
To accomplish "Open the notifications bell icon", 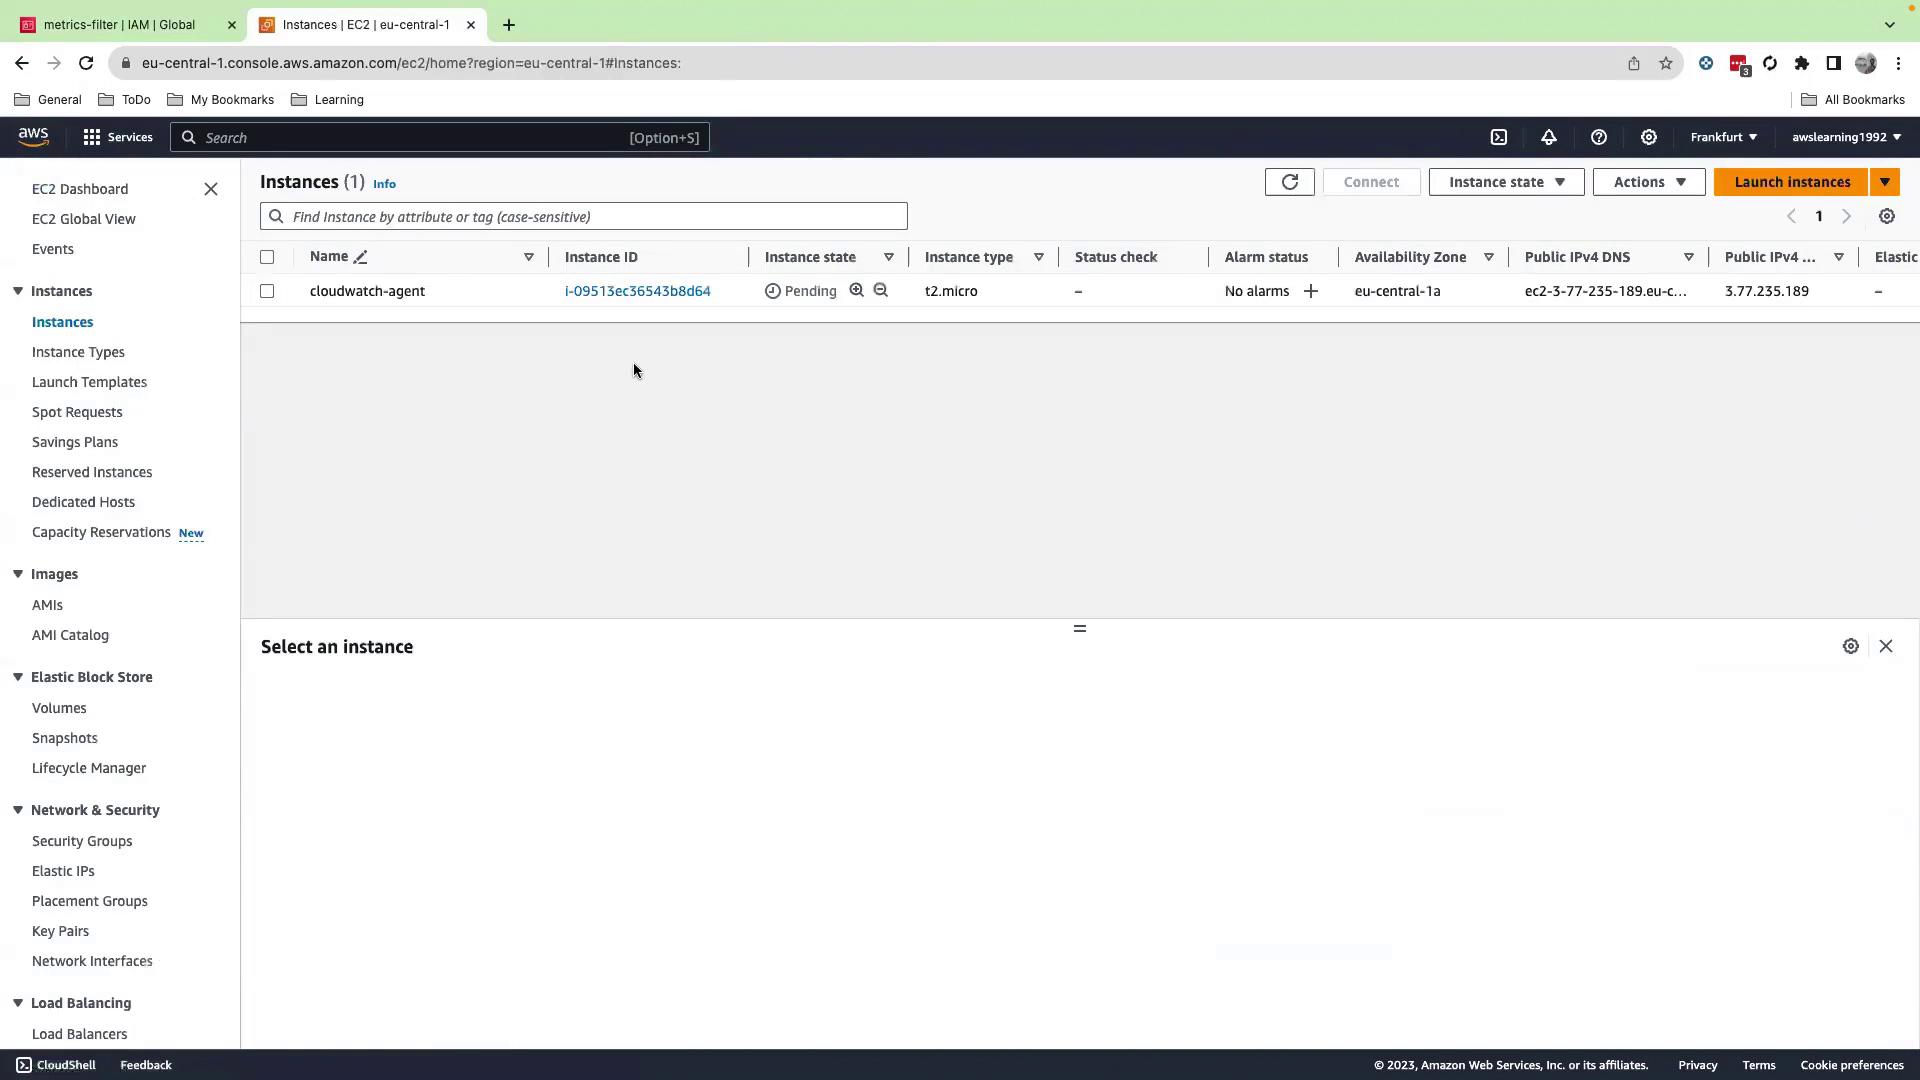I will pyautogui.click(x=1548, y=137).
